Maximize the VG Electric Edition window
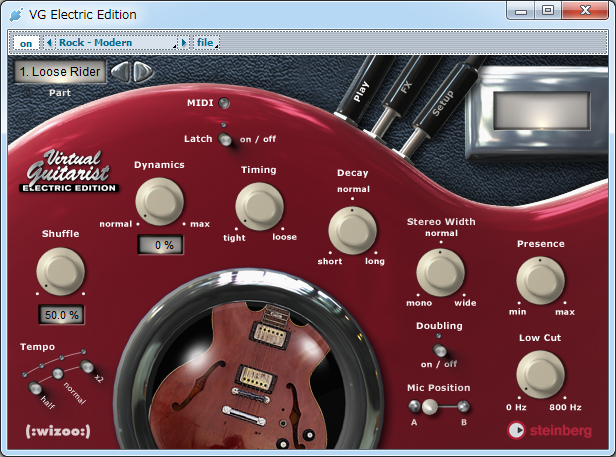 pyautogui.click(x=548, y=10)
